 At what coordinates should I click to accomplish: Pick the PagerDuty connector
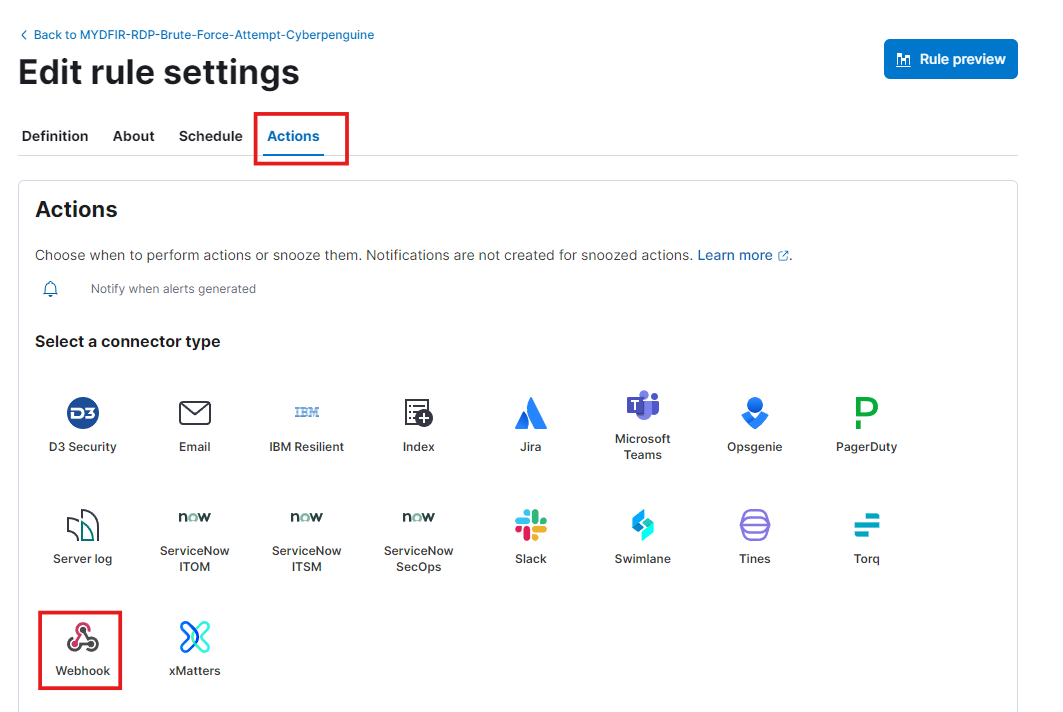866,425
